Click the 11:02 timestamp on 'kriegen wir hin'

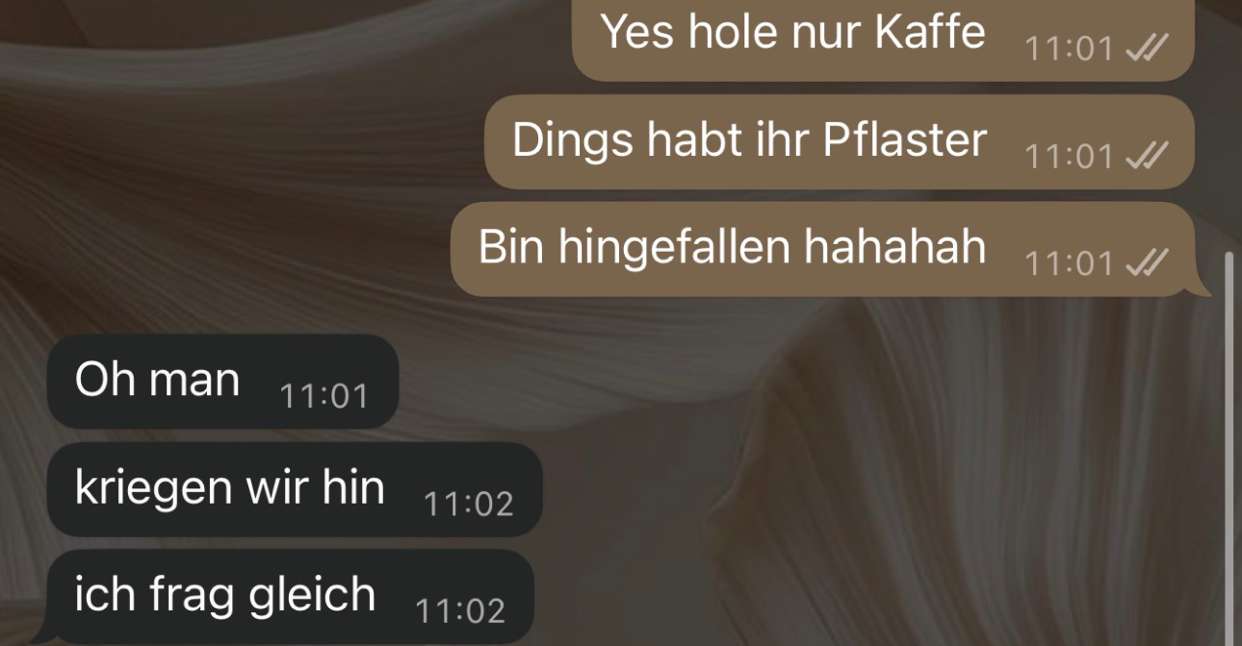(x=468, y=504)
